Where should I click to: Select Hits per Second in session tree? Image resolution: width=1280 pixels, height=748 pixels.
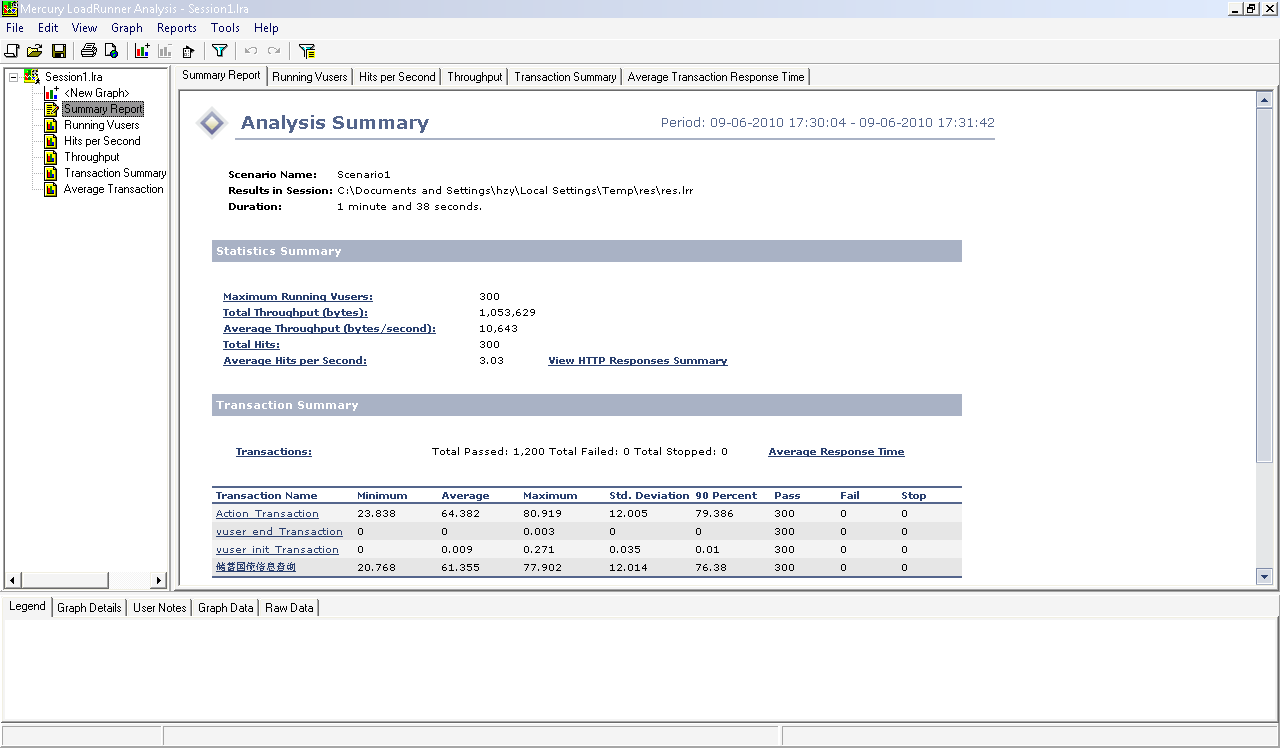102,141
